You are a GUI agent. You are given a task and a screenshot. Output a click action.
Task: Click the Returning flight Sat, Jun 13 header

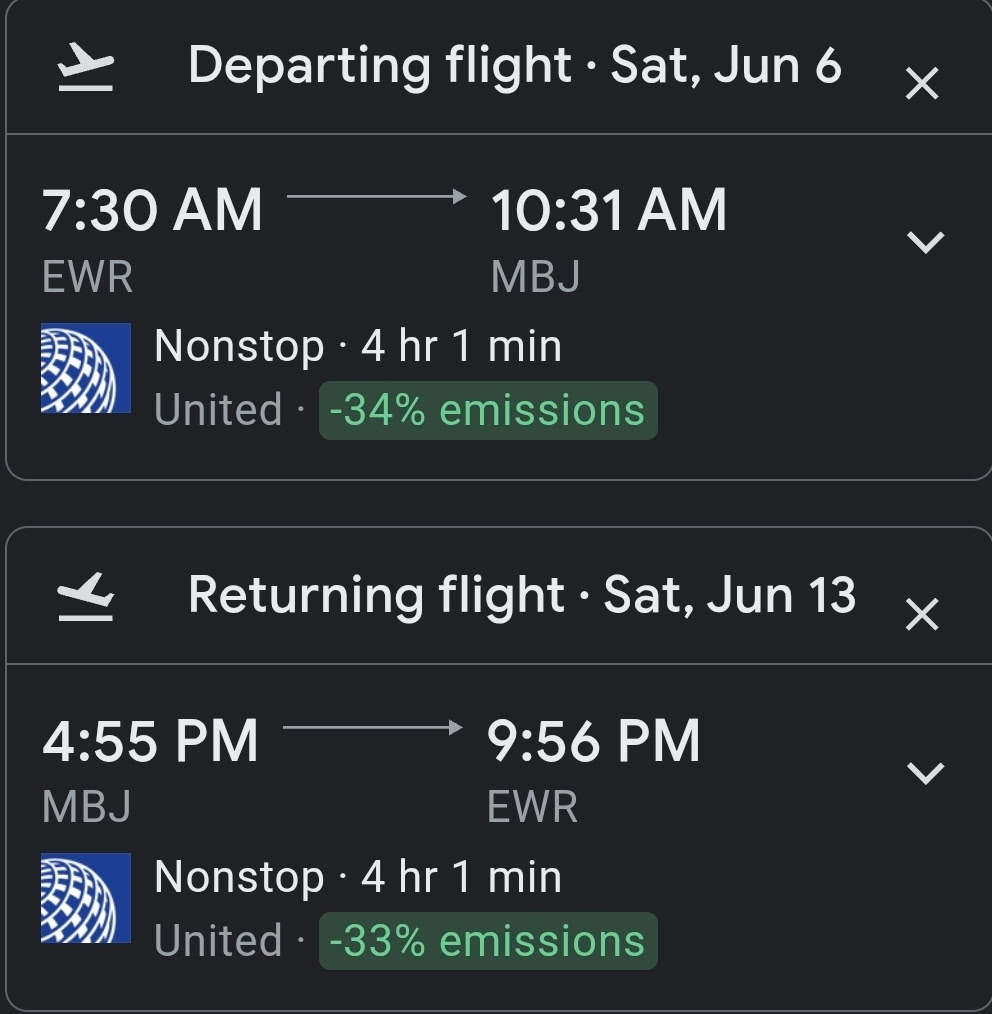(521, 595)
